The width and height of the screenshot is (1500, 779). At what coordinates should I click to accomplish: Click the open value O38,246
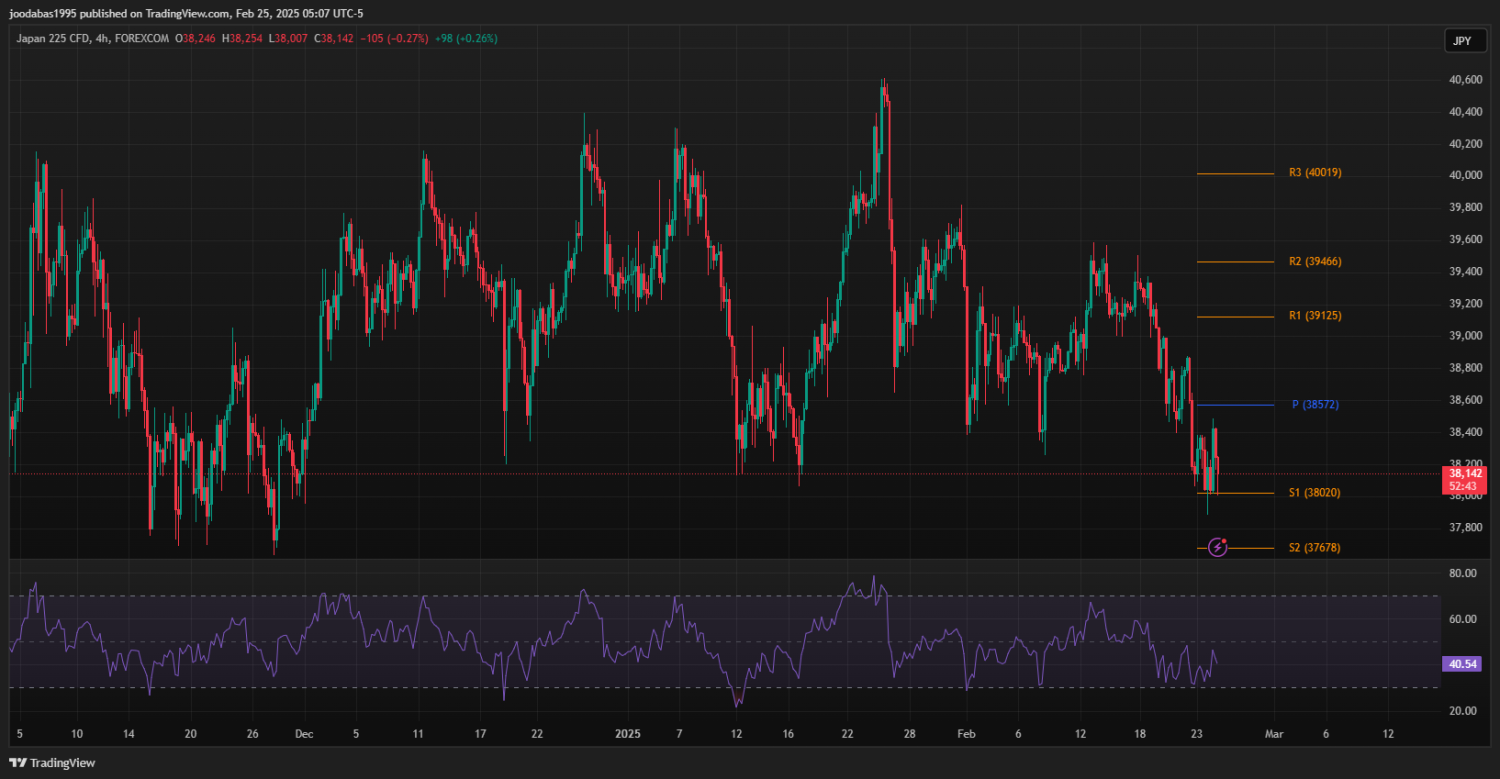point(195,38)
